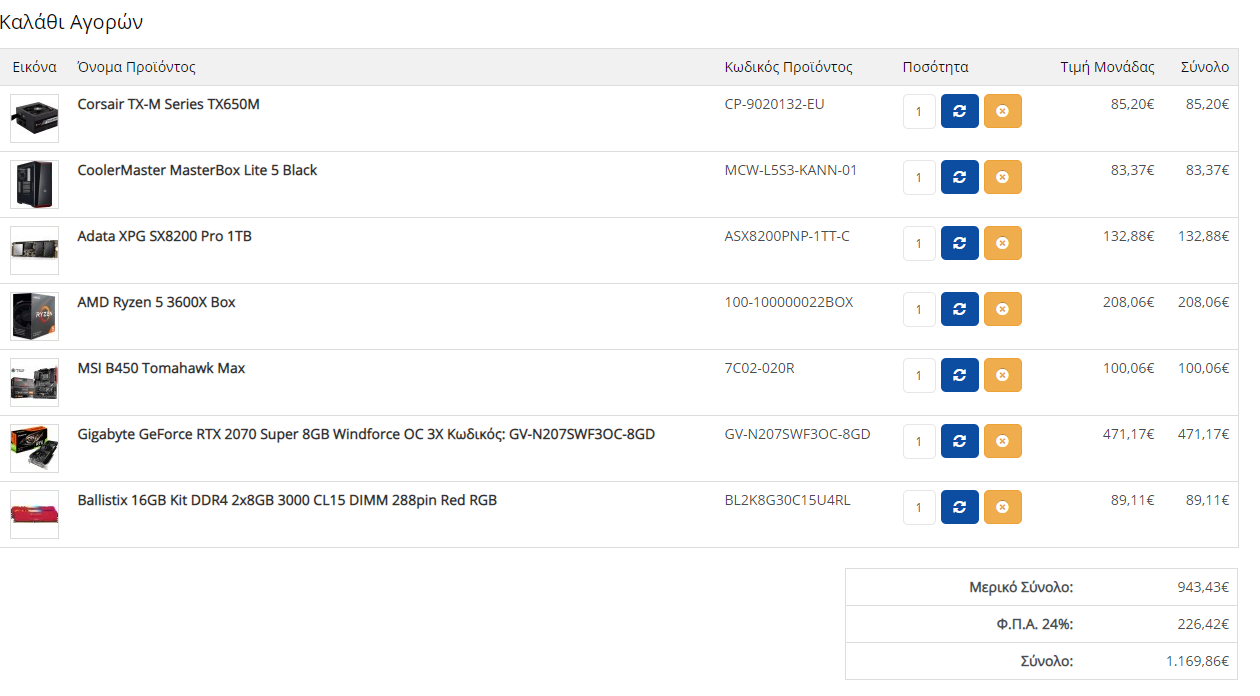Screen dimensions: 1260x696
Task: Edit quantity field for Ballistix 16GB Kit
Action: pyautogui.click(x=919, y=507)
